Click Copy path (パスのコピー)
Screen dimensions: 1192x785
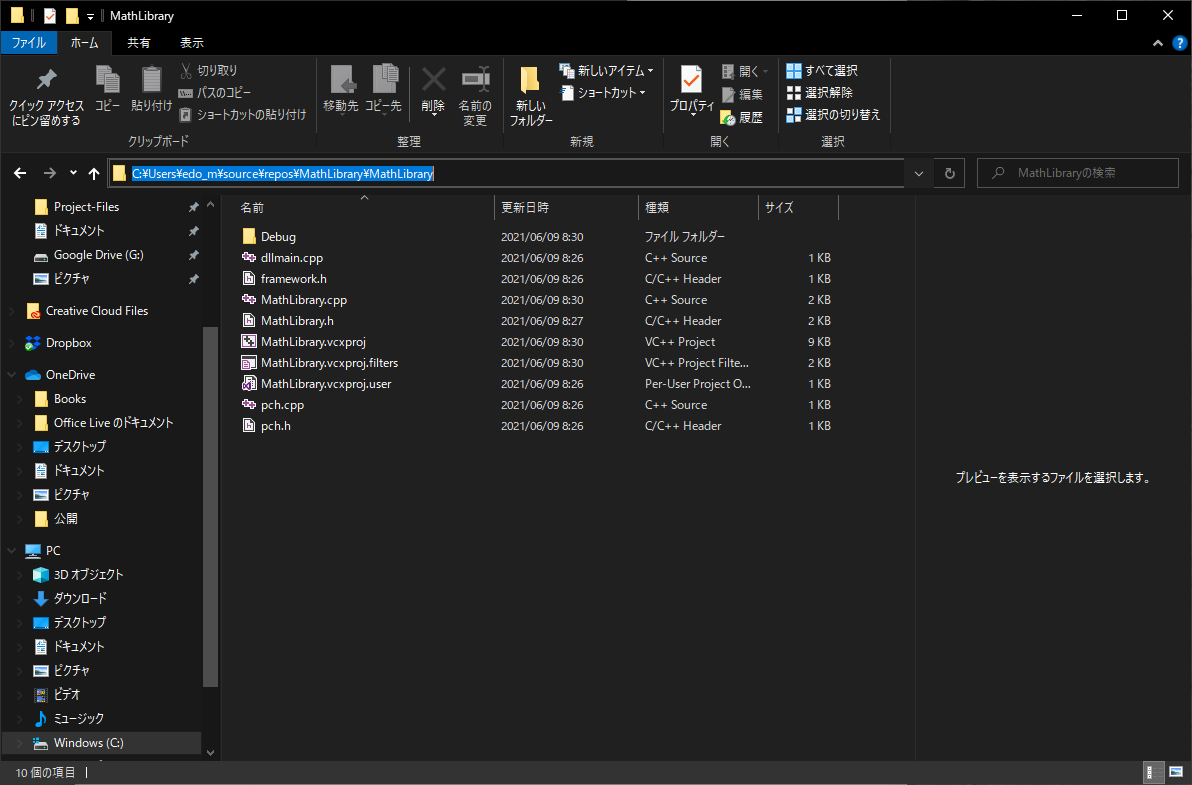[x=214, y=93]
